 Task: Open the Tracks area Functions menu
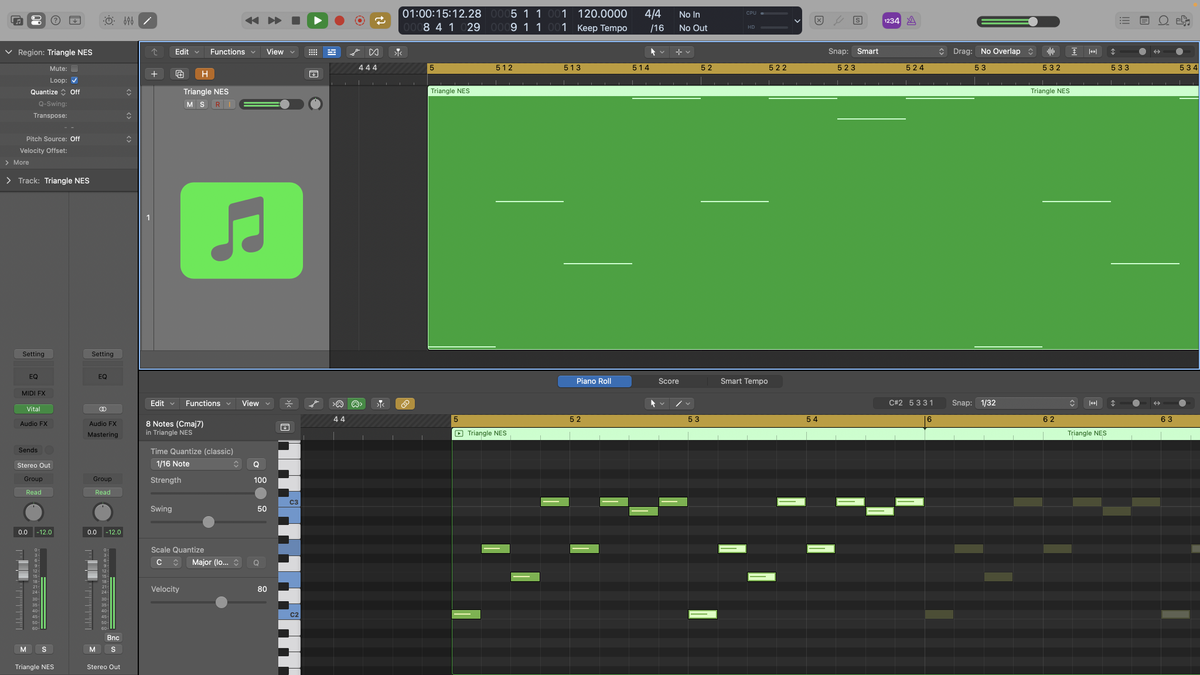point(231,52)
